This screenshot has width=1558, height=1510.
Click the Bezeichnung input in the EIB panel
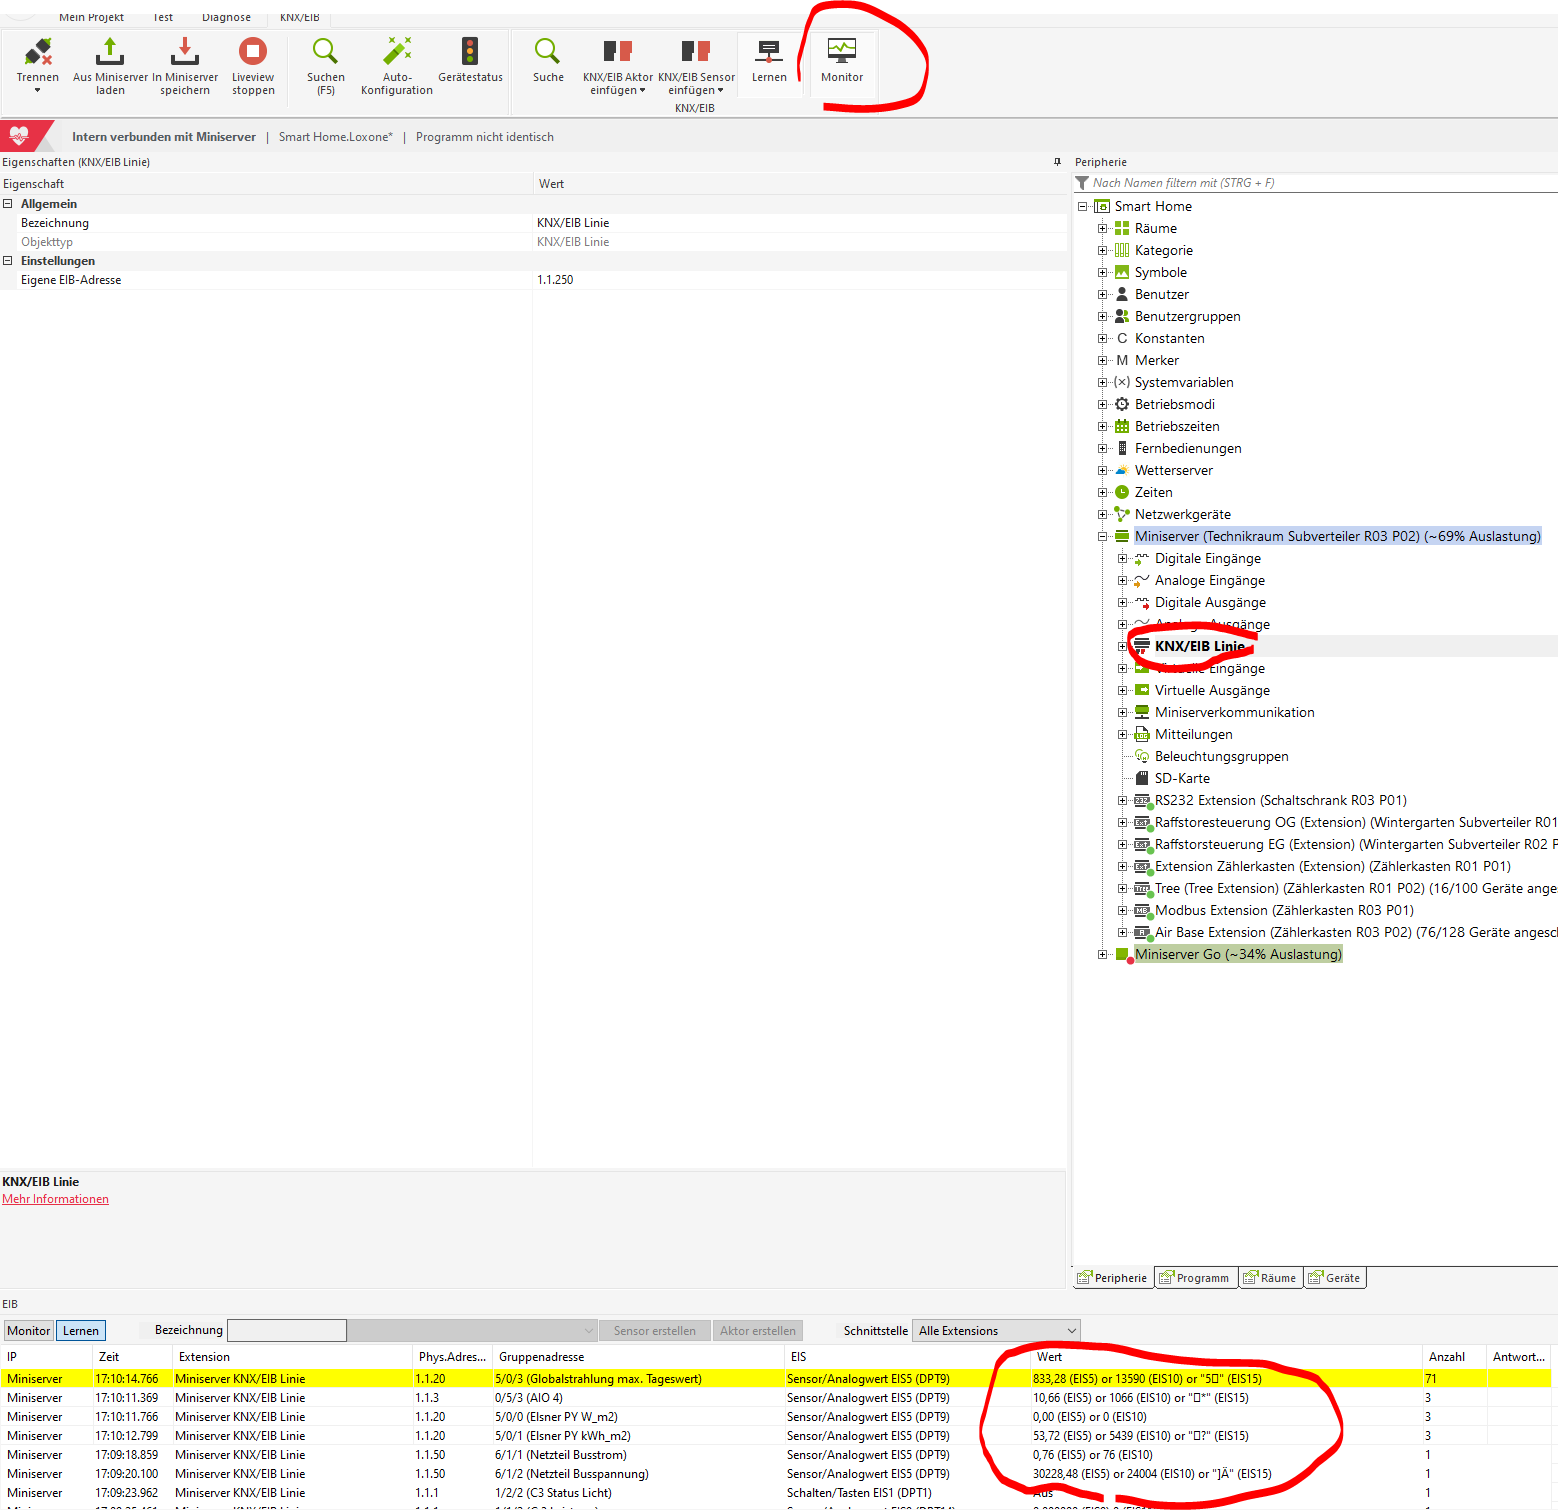[287, 1331]
